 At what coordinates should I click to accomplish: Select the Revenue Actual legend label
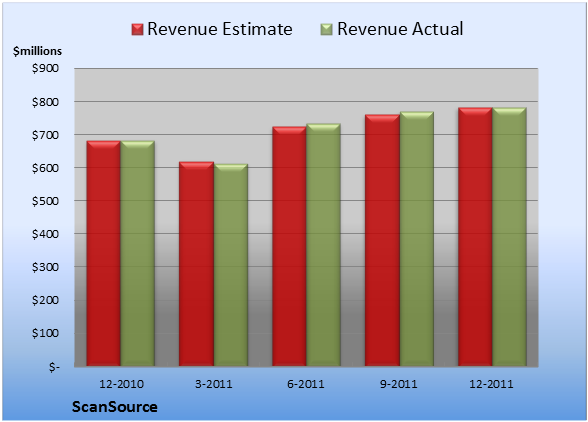point(400,29)
